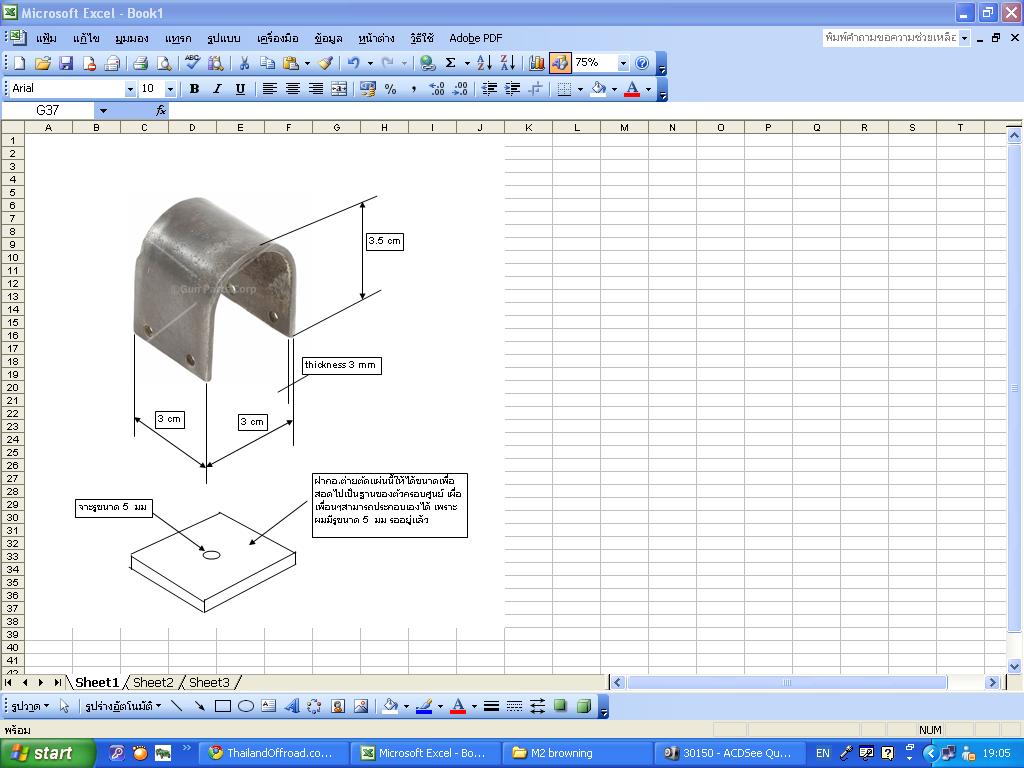The height and width of the screenshot is (768, 1024).
Task: Switch to the Sheet2 tab
Action: pos(153,682)
